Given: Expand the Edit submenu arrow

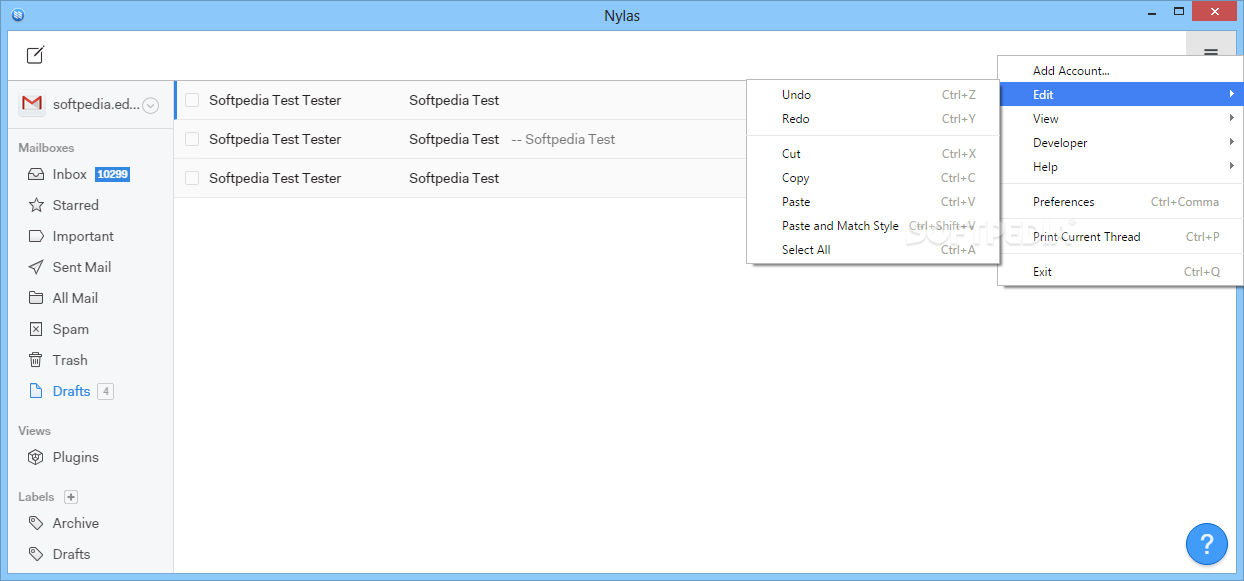Looking at the screenshot, I should tap(1231, 94).
